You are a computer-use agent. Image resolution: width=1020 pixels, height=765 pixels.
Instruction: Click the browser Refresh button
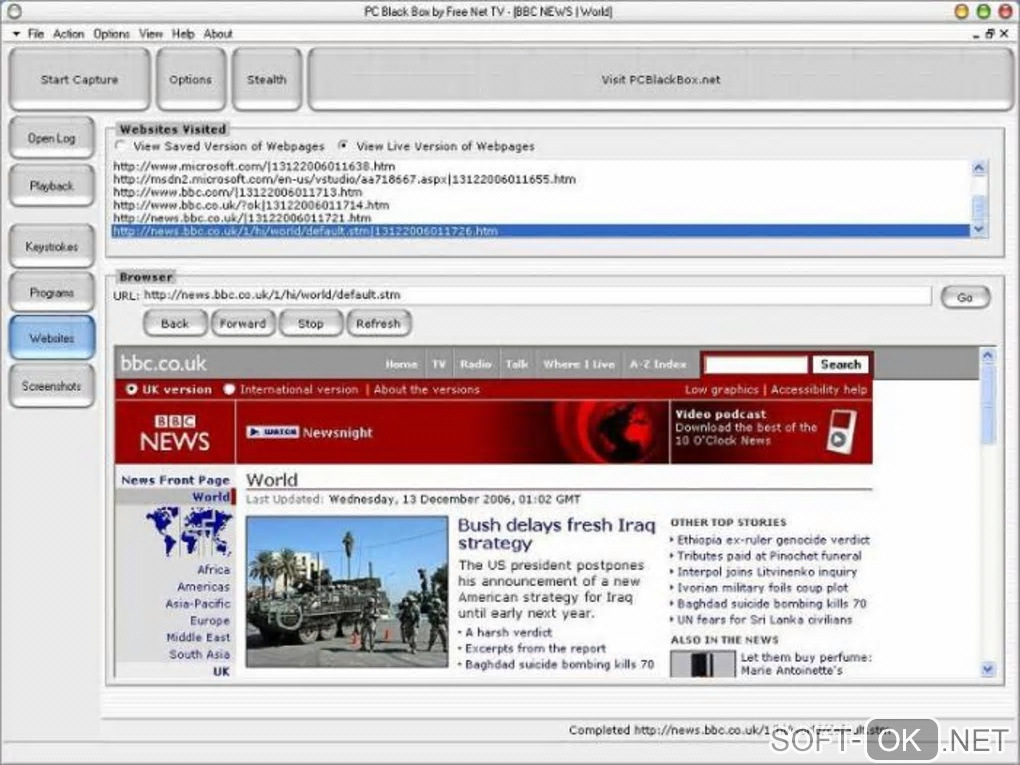(x=378, y=323)
